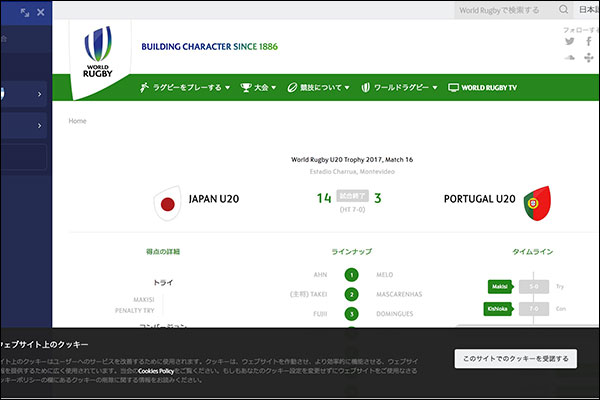The image size is (600, 400).
Task: Click the Makisi try timeline marker
Action: [x=500, y=287]
